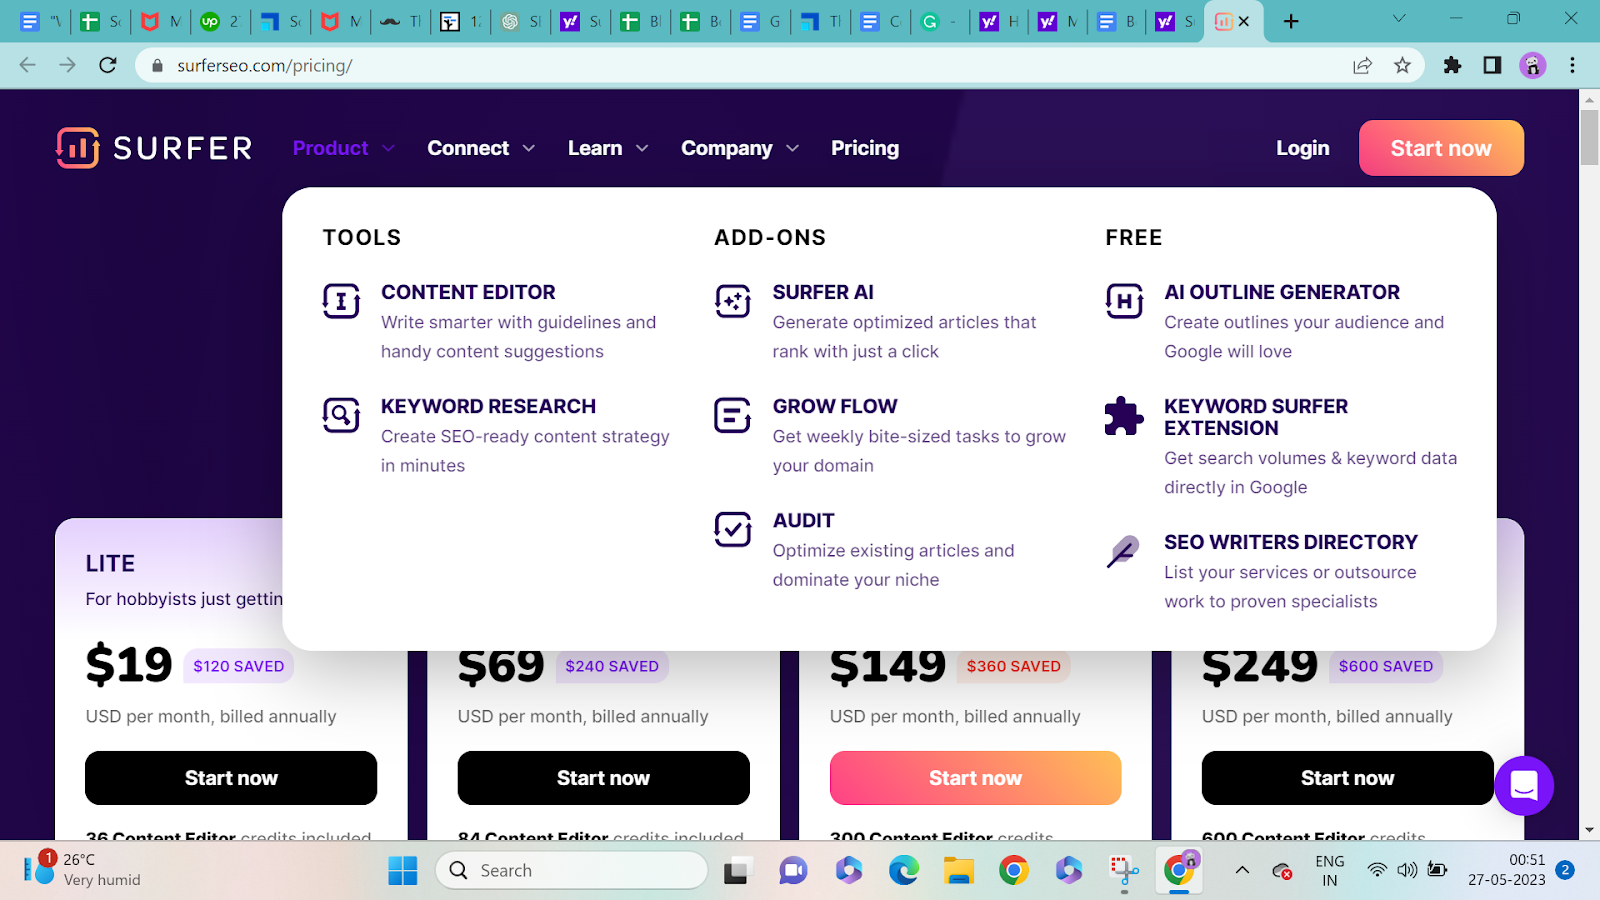
Task: Click Start now under the $249 plan
Action: (x=1347, y=778)
